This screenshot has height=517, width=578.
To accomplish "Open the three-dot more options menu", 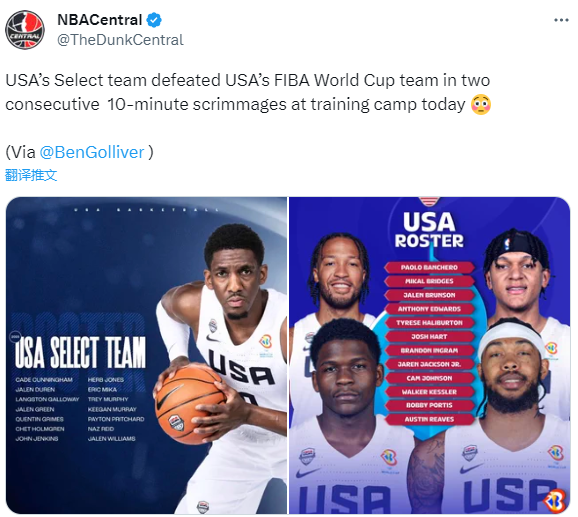I will [561, 20].
